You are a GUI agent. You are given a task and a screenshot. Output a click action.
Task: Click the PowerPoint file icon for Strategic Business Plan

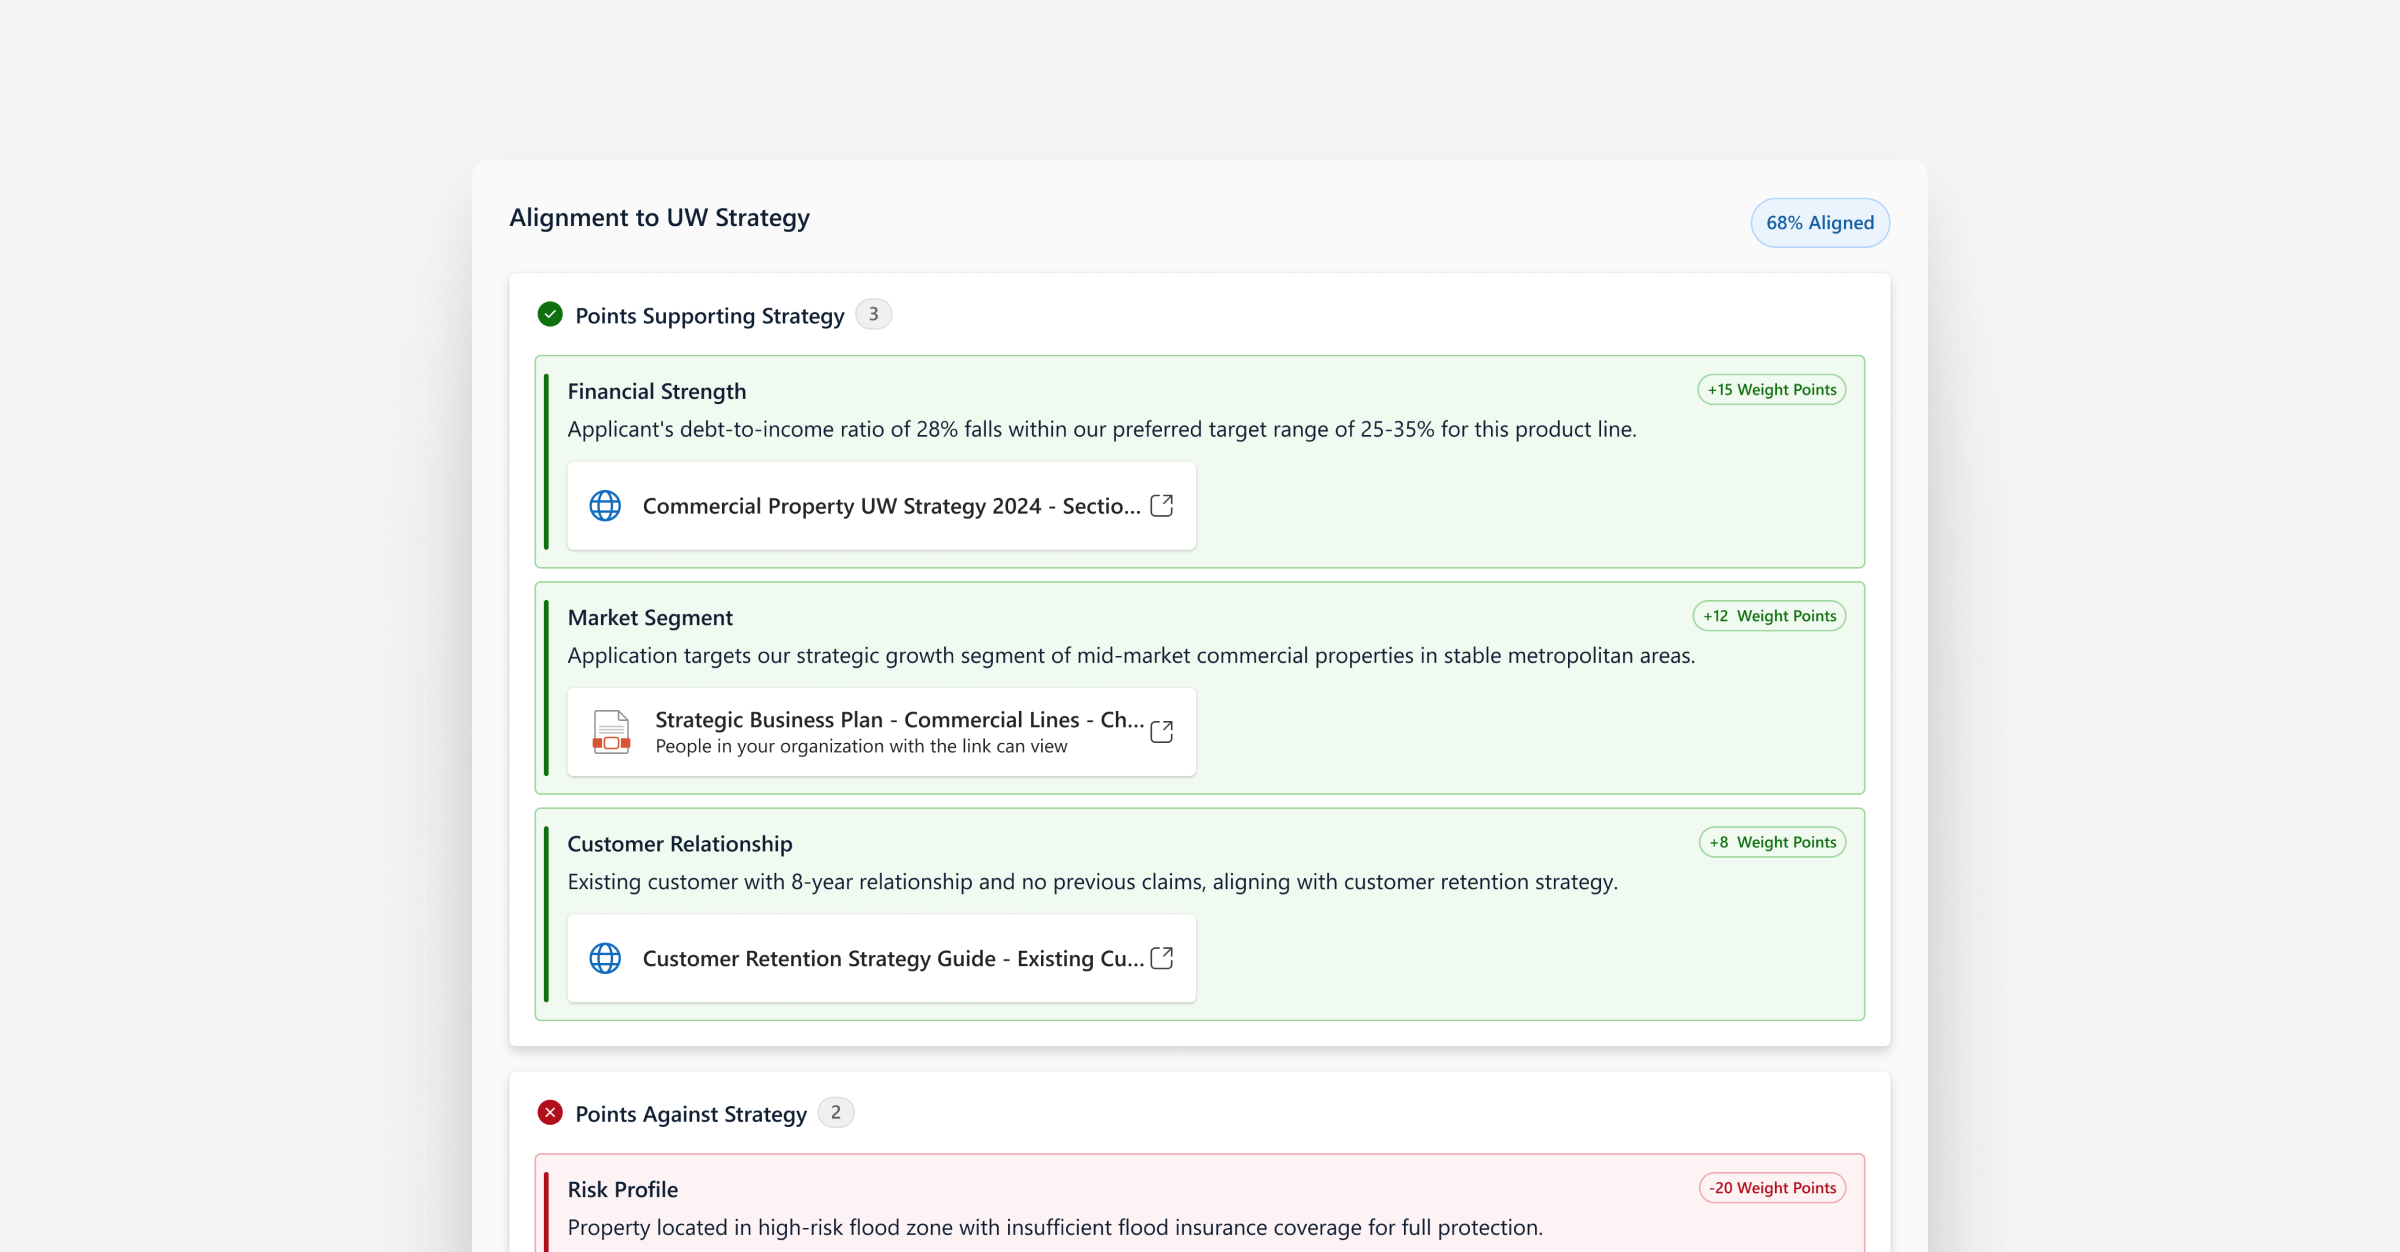coord(611,732)
